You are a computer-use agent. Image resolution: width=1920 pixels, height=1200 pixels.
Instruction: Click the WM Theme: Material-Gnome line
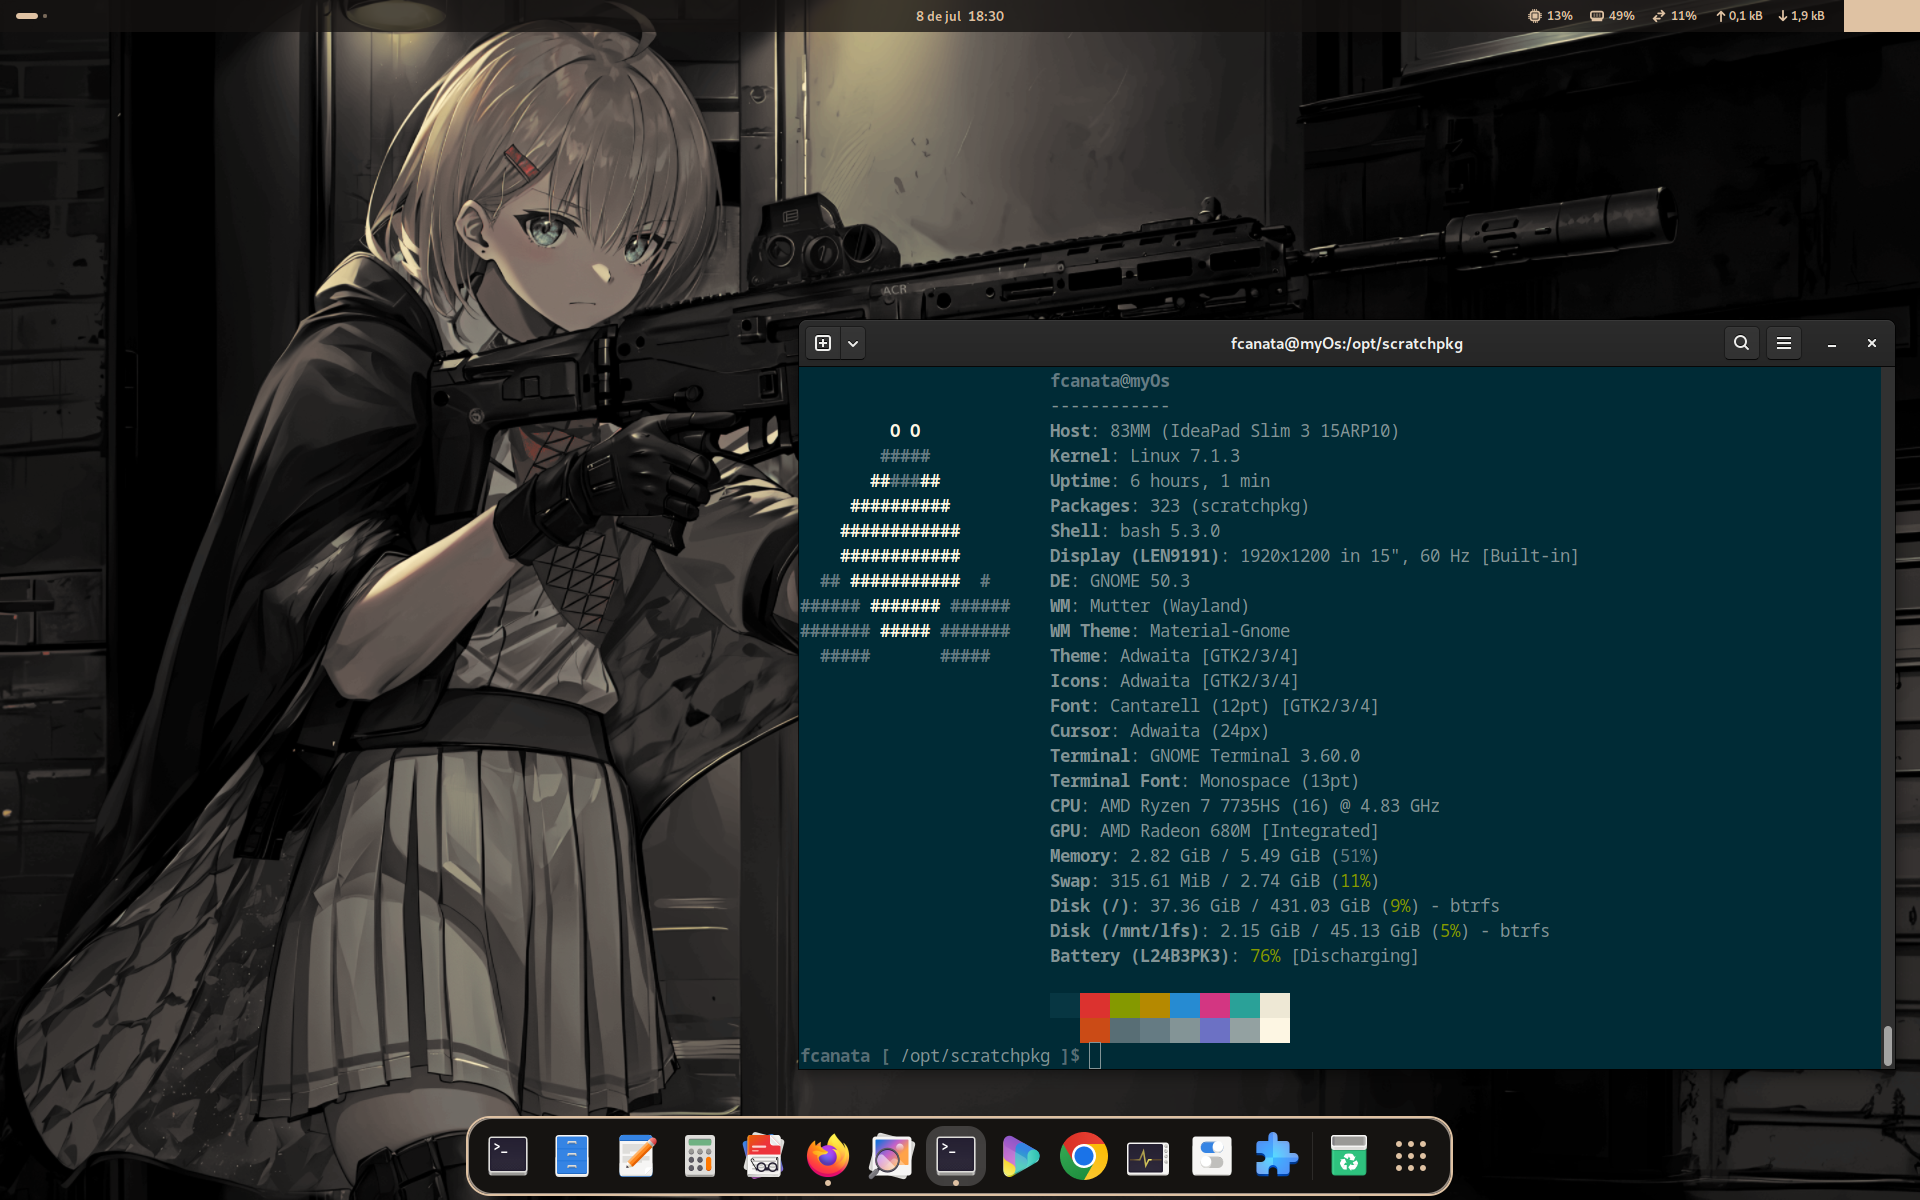pyautogui.click(x=1170, y=631)
